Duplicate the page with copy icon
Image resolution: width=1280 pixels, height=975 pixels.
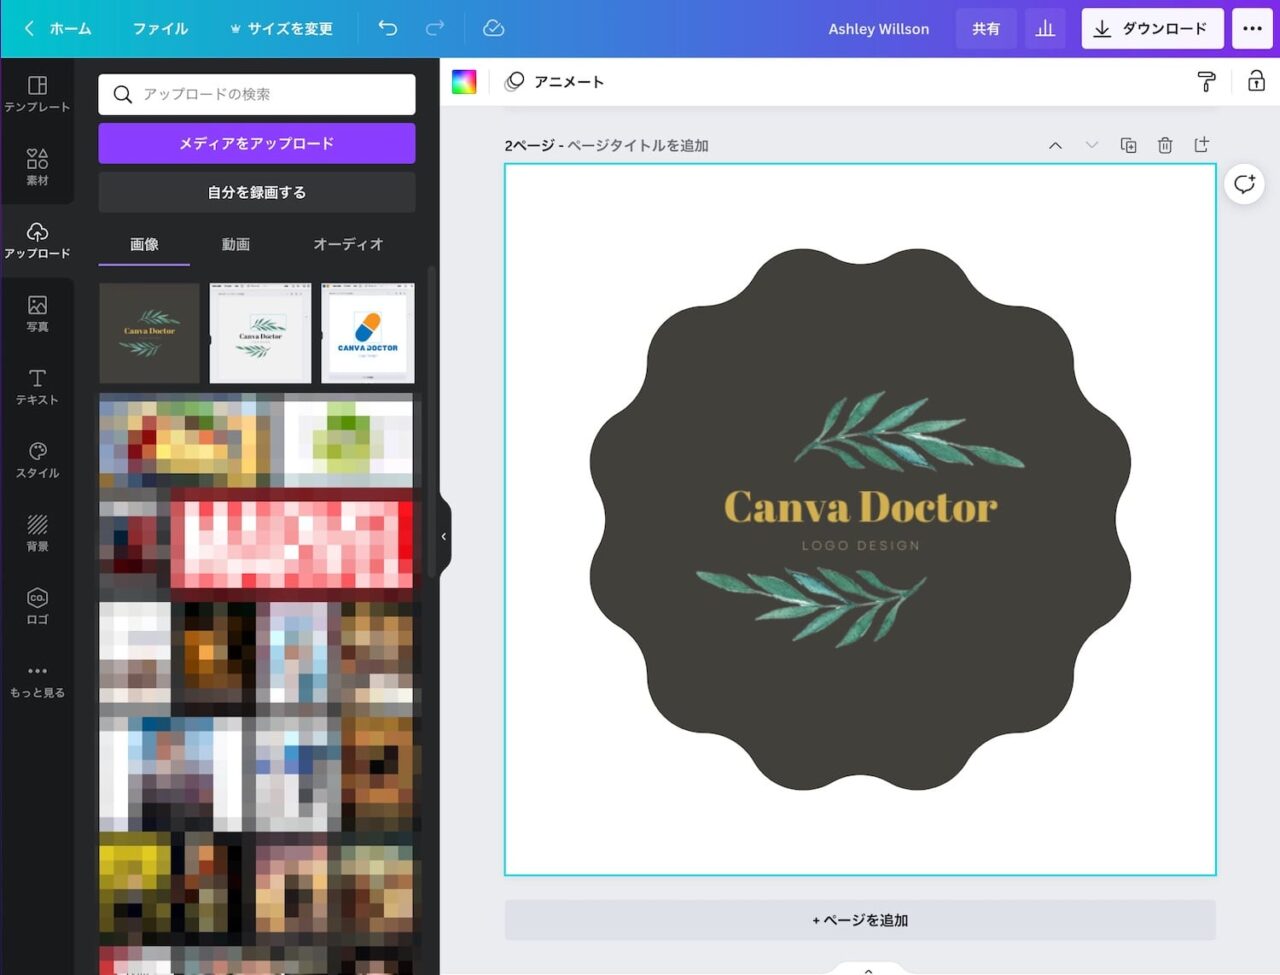point(1128,145)
